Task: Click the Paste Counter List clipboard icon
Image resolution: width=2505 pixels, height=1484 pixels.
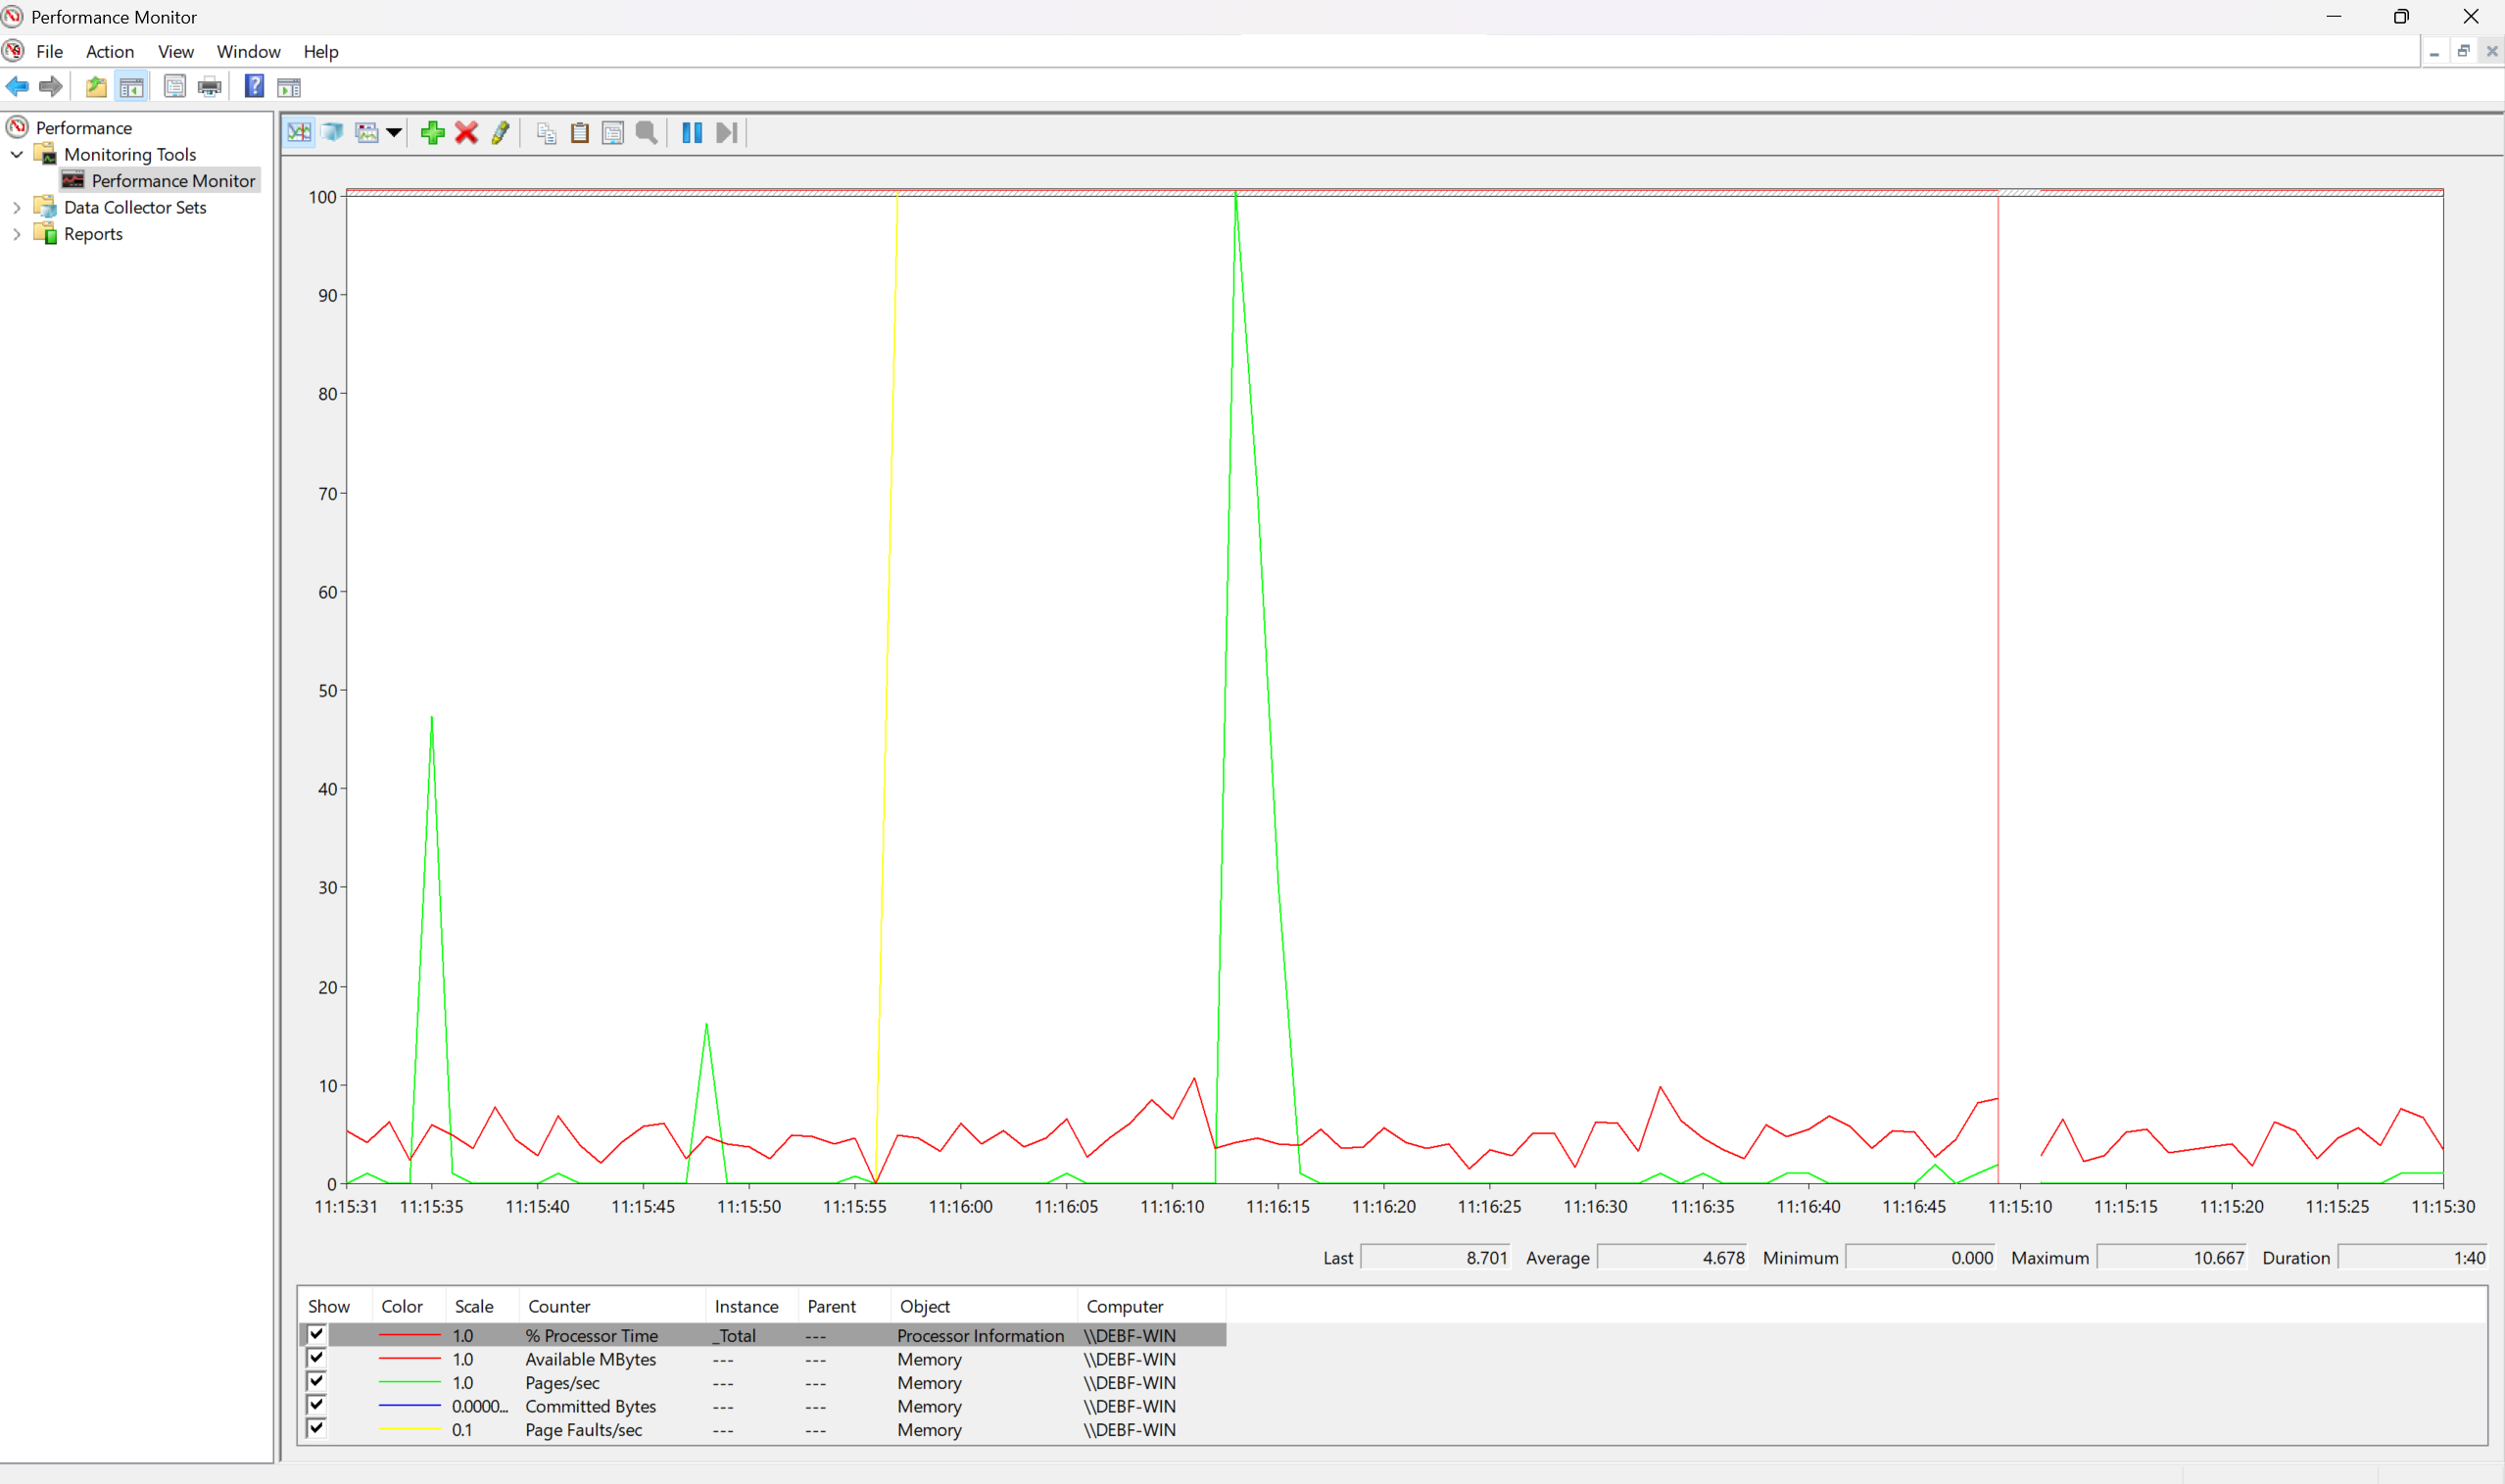Action: point(579,133)
